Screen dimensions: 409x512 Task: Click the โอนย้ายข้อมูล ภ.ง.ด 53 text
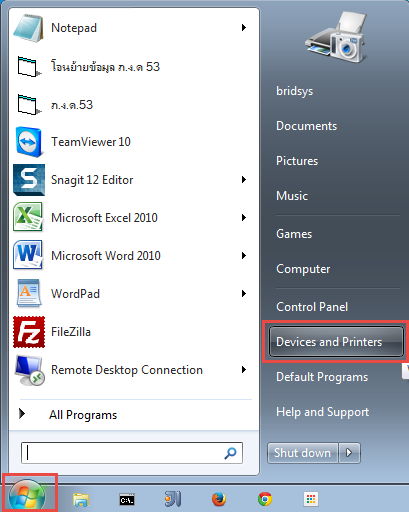105,67
